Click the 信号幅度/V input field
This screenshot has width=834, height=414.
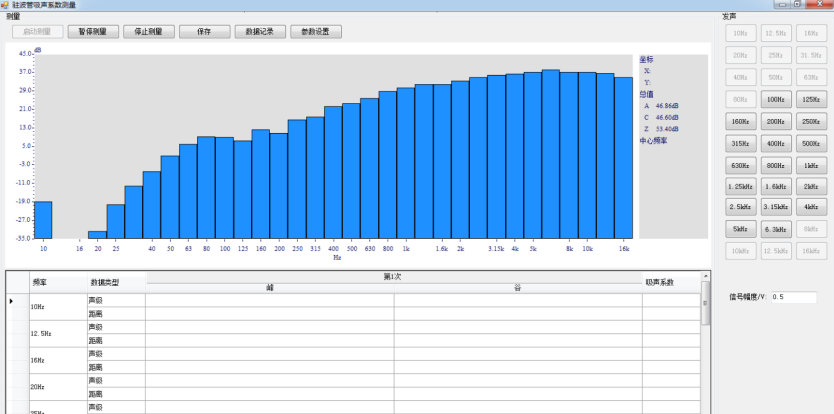point(793,297)
